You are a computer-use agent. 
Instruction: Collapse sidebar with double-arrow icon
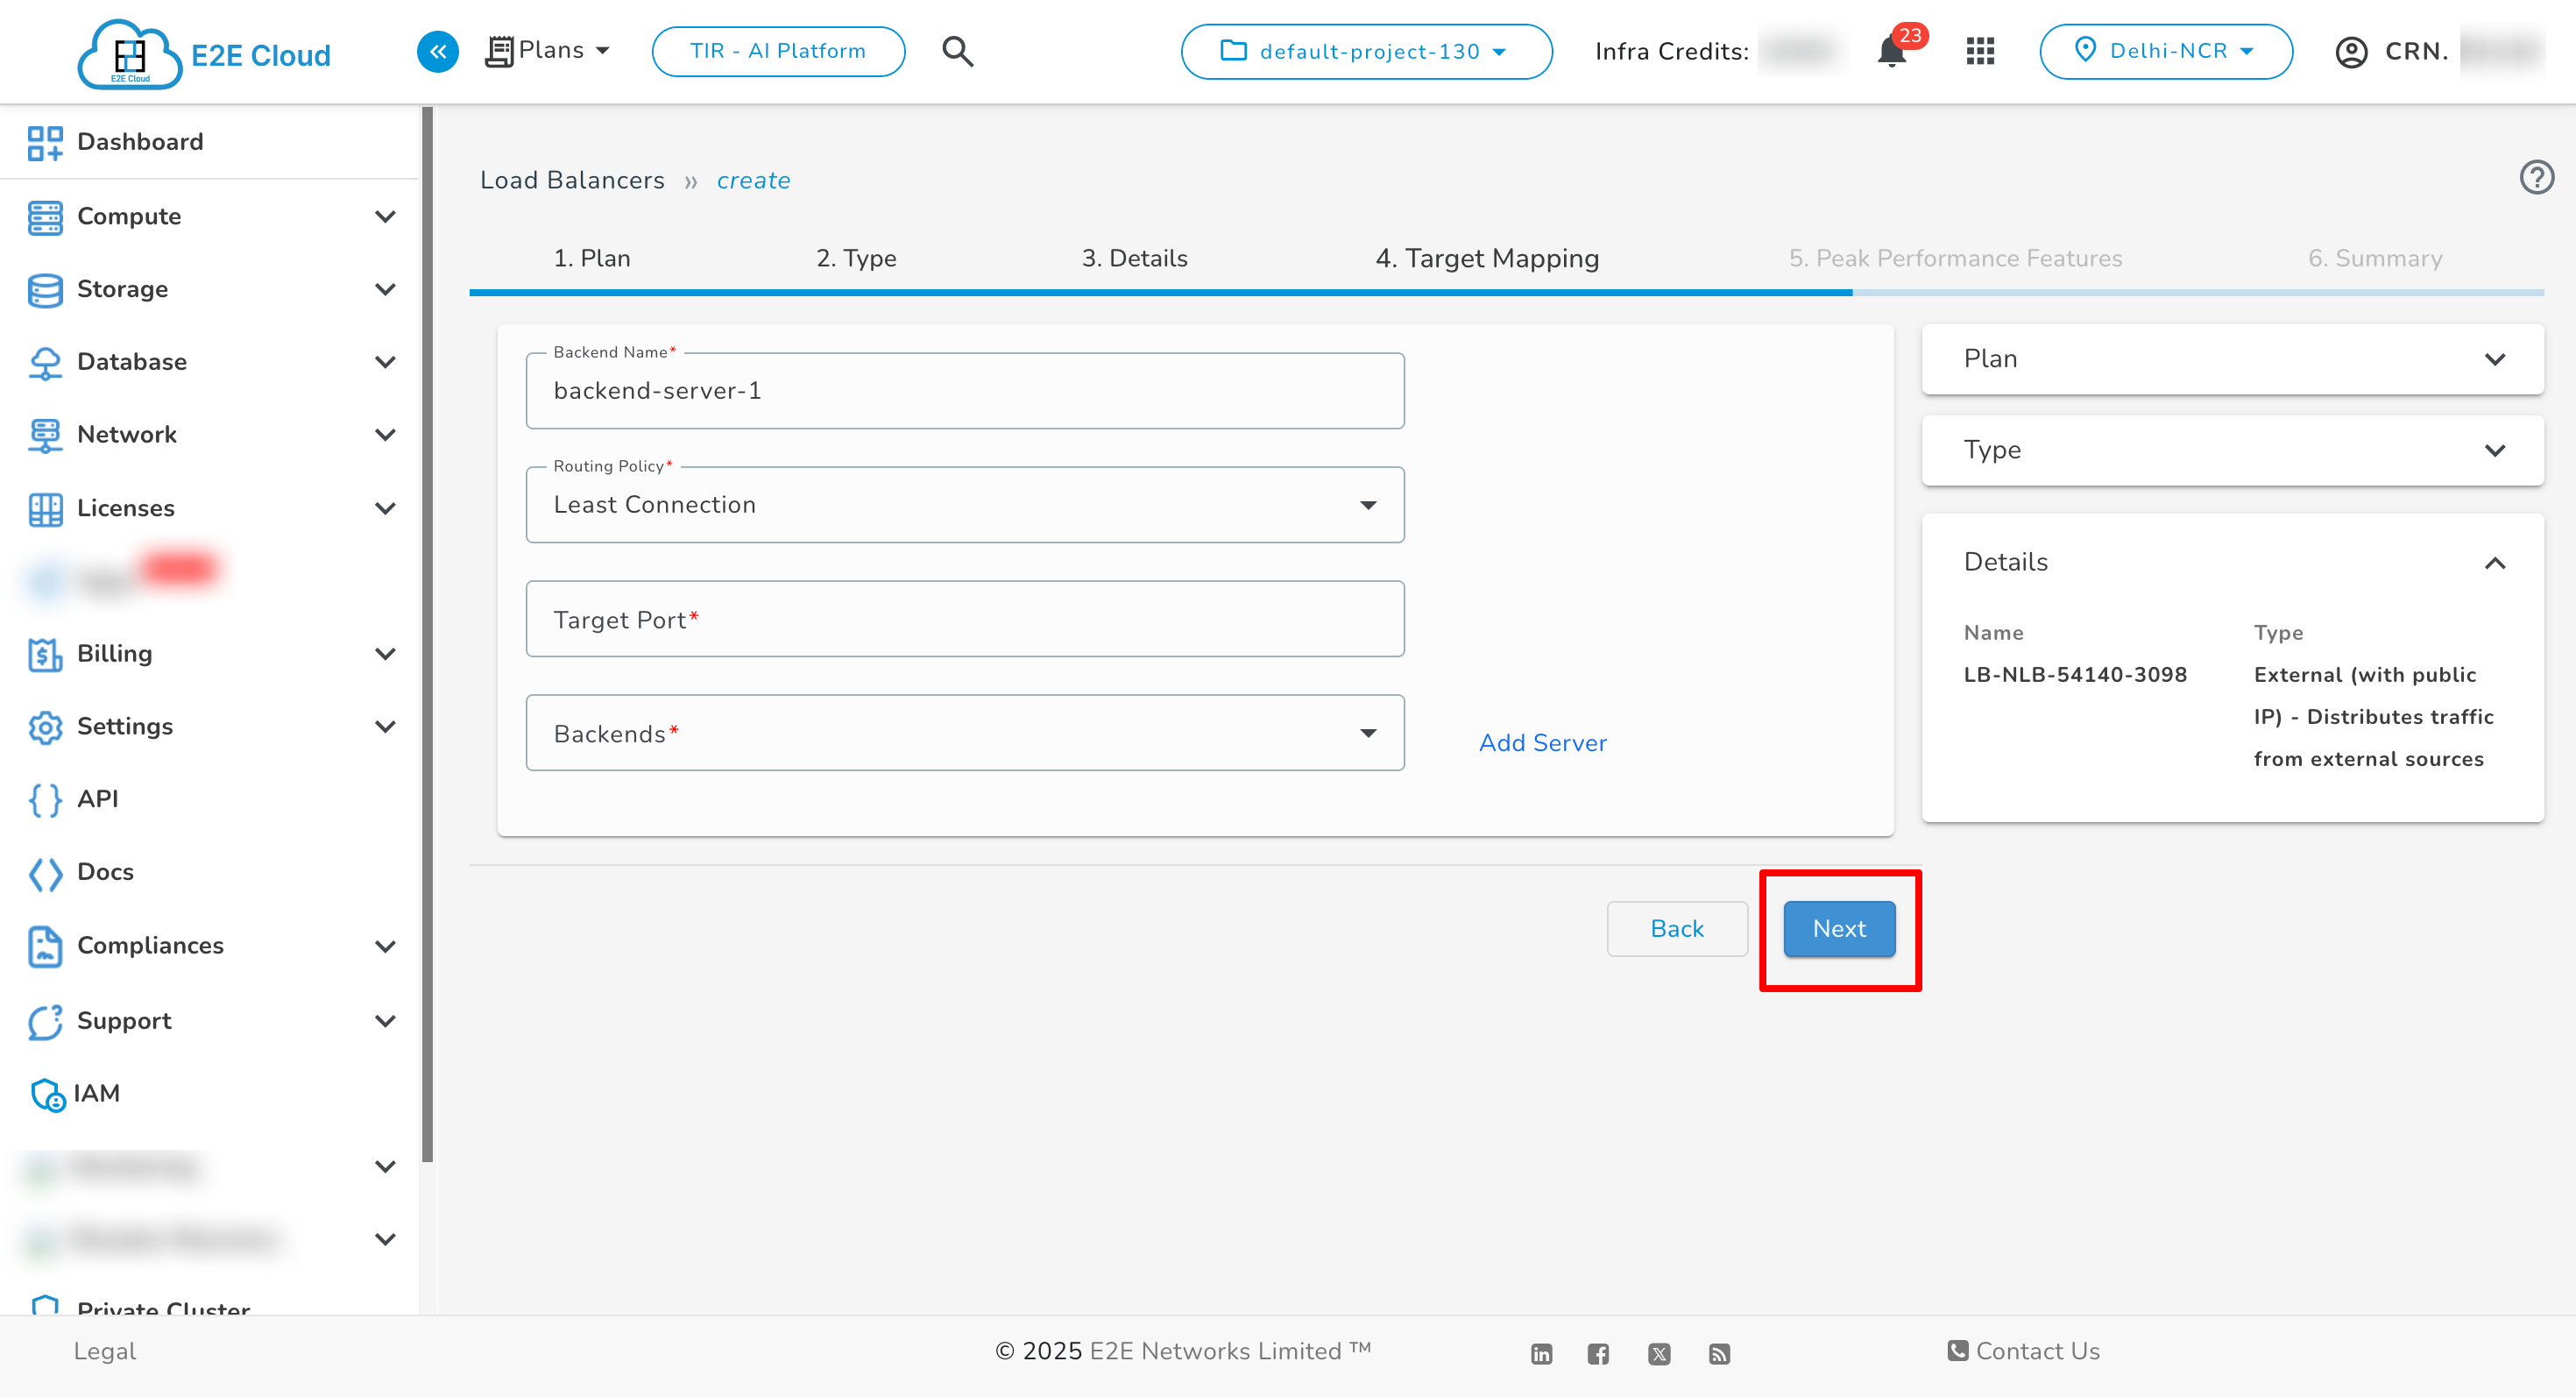(437, 52)
